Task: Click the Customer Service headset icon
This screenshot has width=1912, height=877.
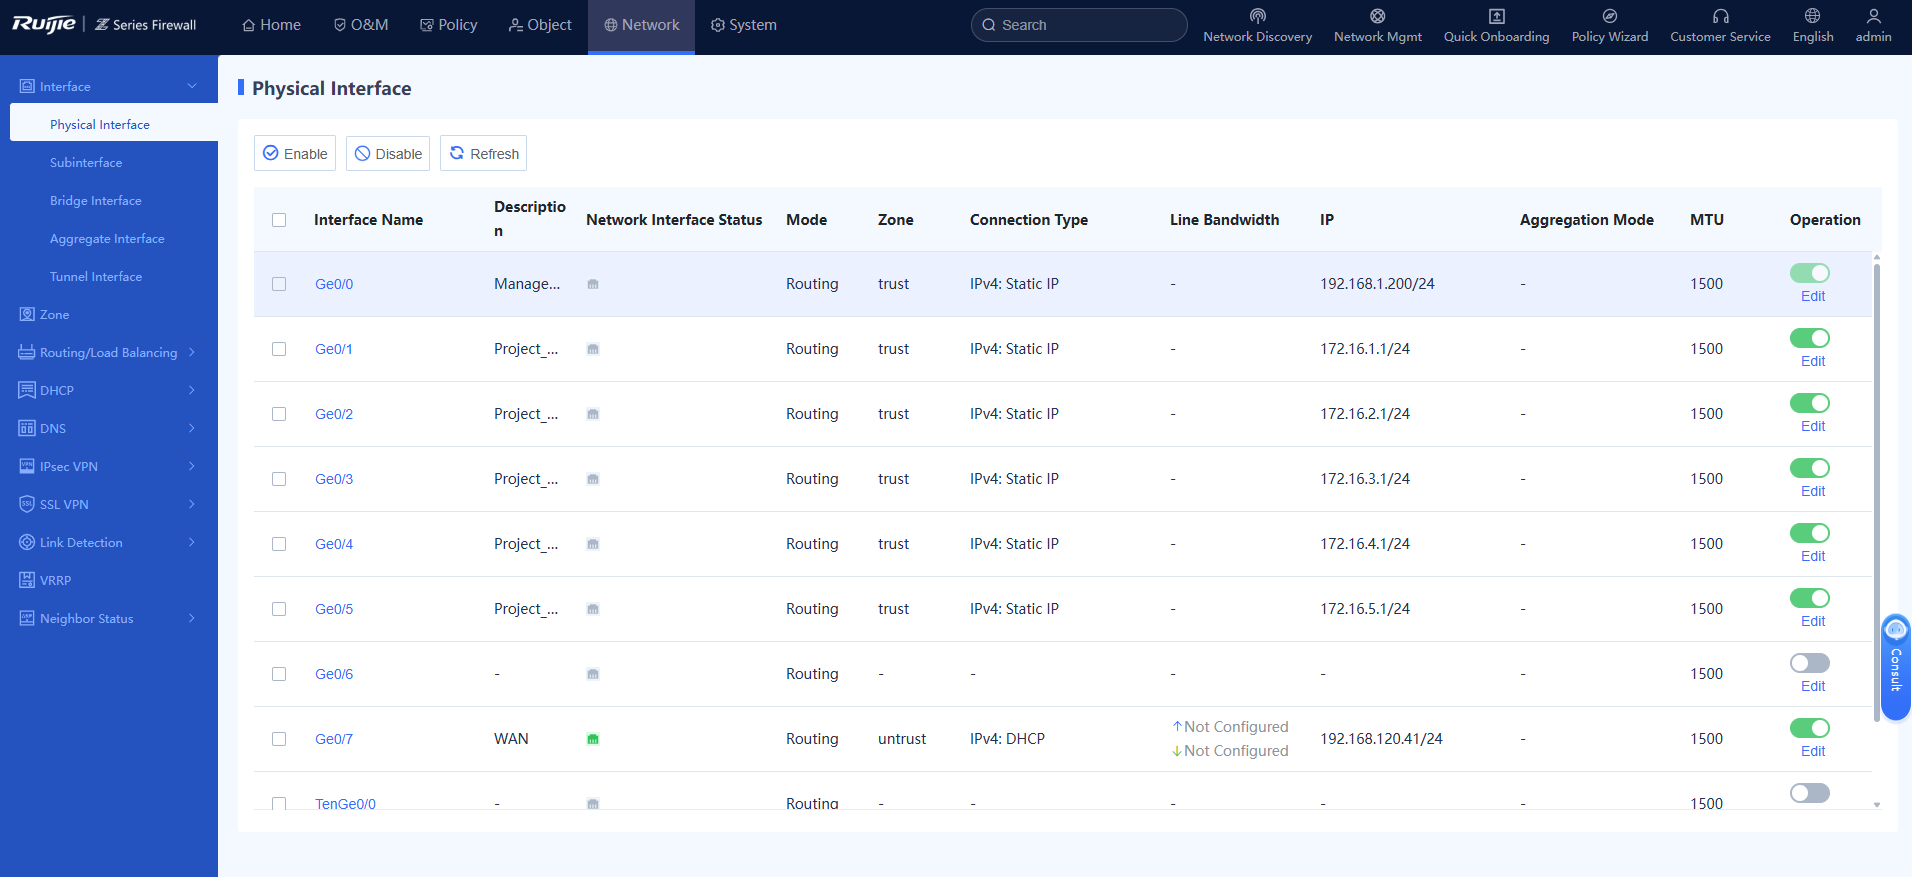Action: pos(1720,16)
